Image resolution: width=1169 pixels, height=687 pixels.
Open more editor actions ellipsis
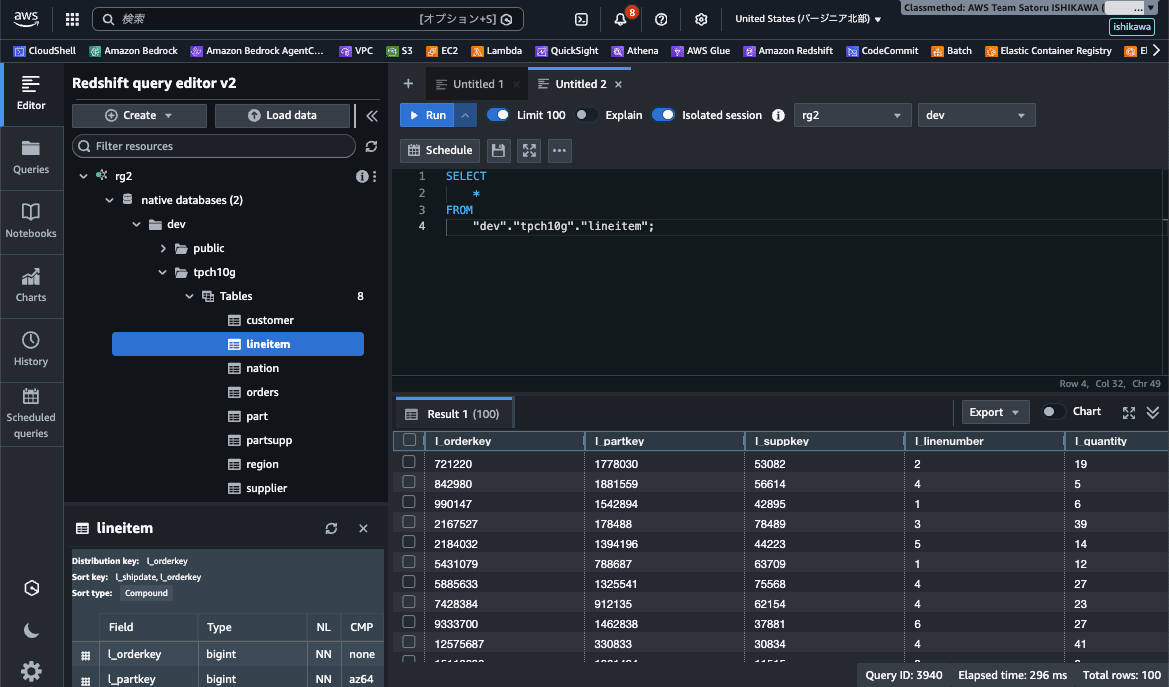(560, 151)
